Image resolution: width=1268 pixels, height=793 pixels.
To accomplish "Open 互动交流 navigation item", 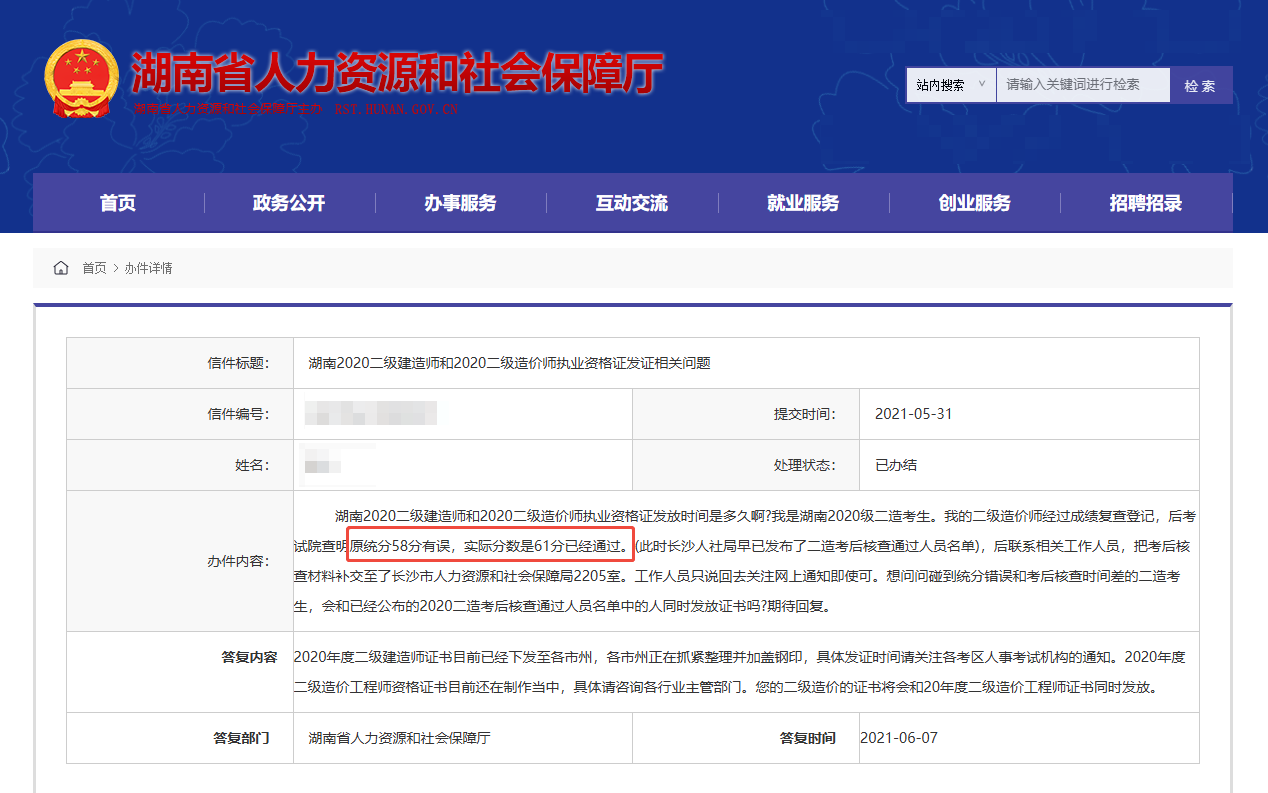I will [x=632, y=203].
